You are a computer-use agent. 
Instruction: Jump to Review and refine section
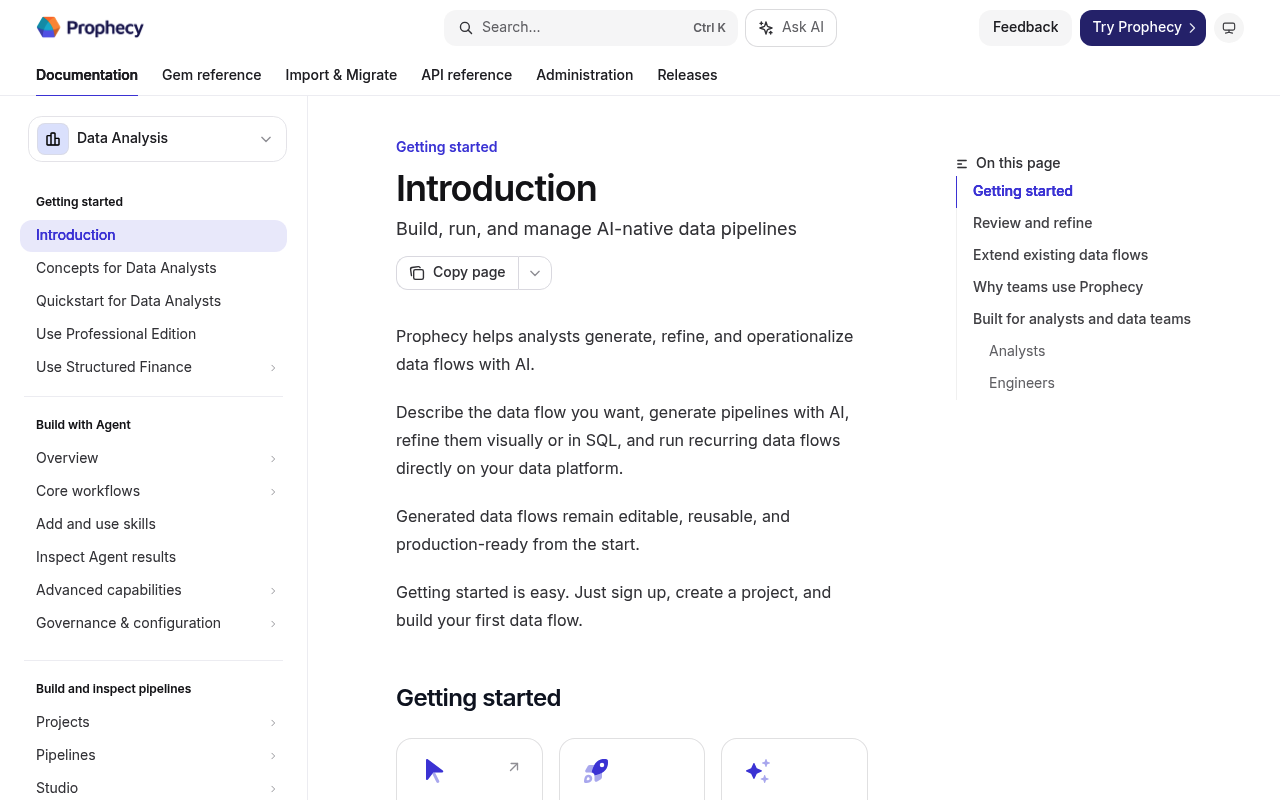(1033, 223)
